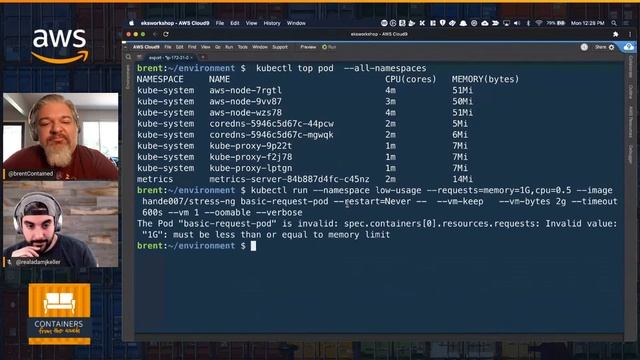The image size is (640, 360).
Task: Open the Cloud9 Run menu
Action: click(x=229, y=47)
